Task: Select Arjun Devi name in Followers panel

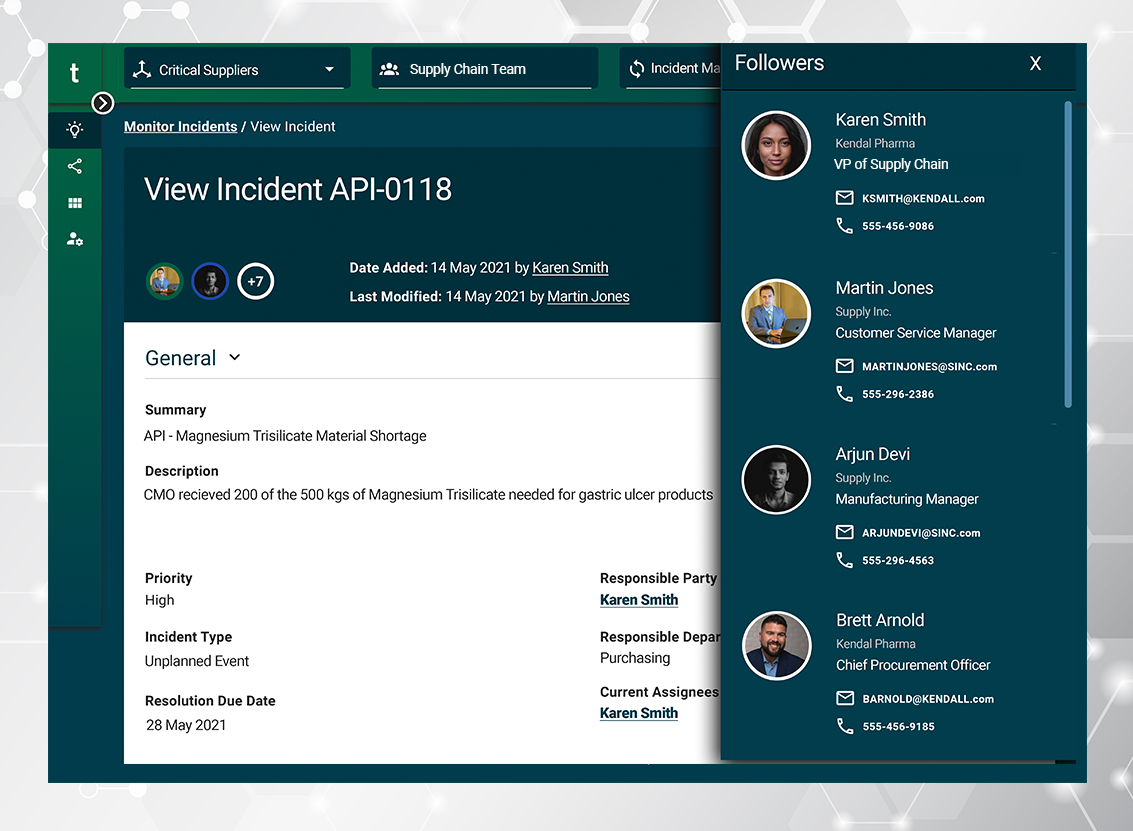Action: (x=872, y=455)
